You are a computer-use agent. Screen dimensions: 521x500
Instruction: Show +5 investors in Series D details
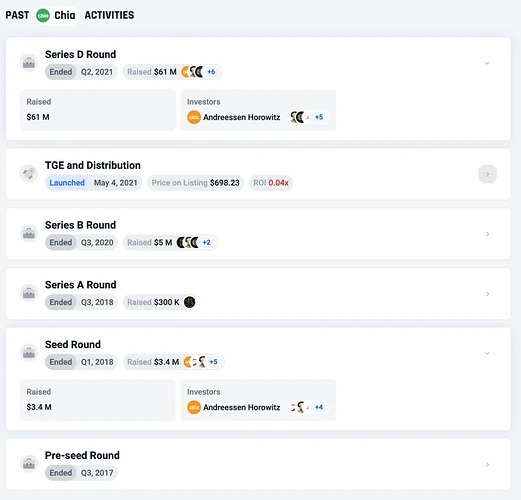pyautogui.click(x=319, y=117)
